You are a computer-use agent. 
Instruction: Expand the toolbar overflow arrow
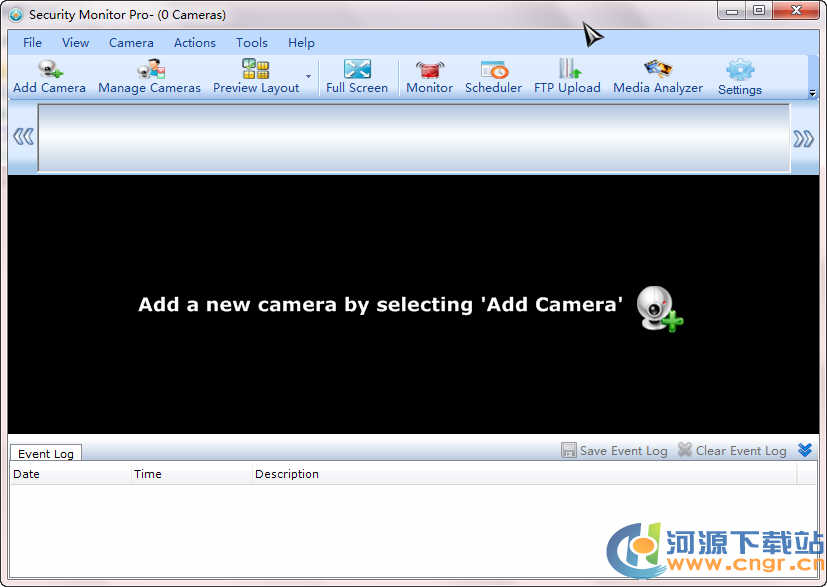coord(812,93)
